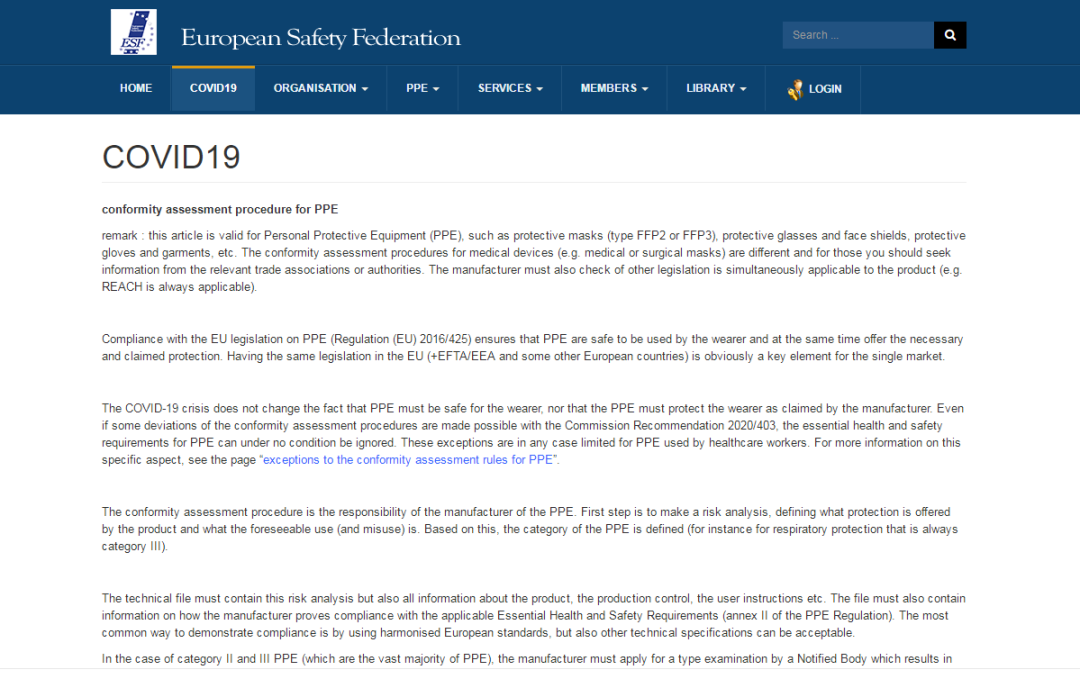Viewport: 1080px width, 679px height.
Task: Select the COVID19 navigation tab
Action: (213, 88)
